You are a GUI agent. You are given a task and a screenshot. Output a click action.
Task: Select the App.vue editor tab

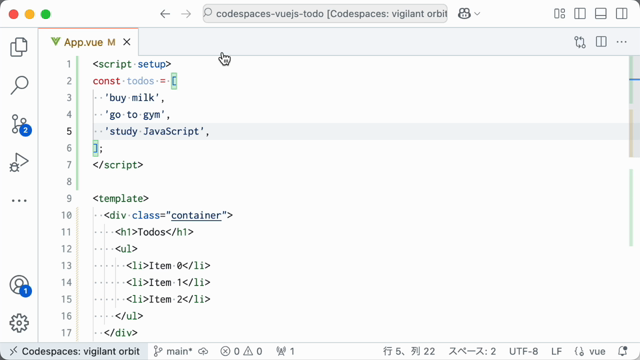click(83, 42)
